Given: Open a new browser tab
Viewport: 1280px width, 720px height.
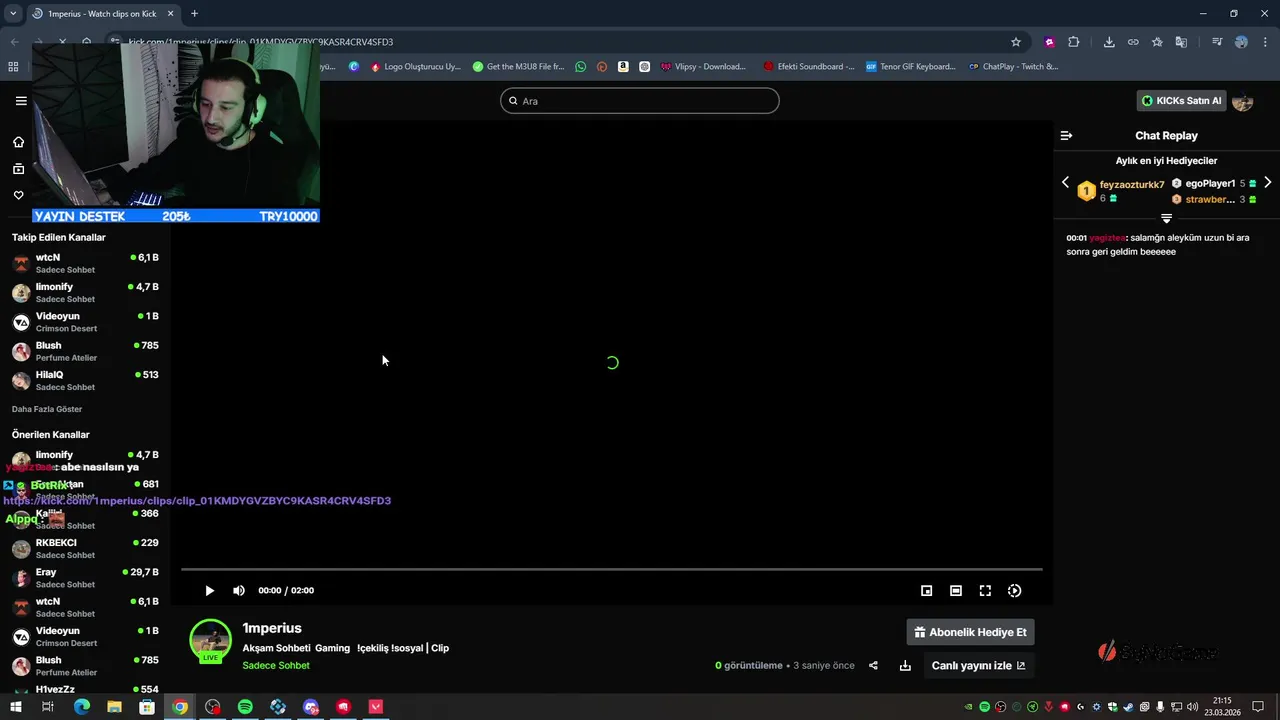Looking at the screenshot, I should pyautogui.click(x=194, y=14).
